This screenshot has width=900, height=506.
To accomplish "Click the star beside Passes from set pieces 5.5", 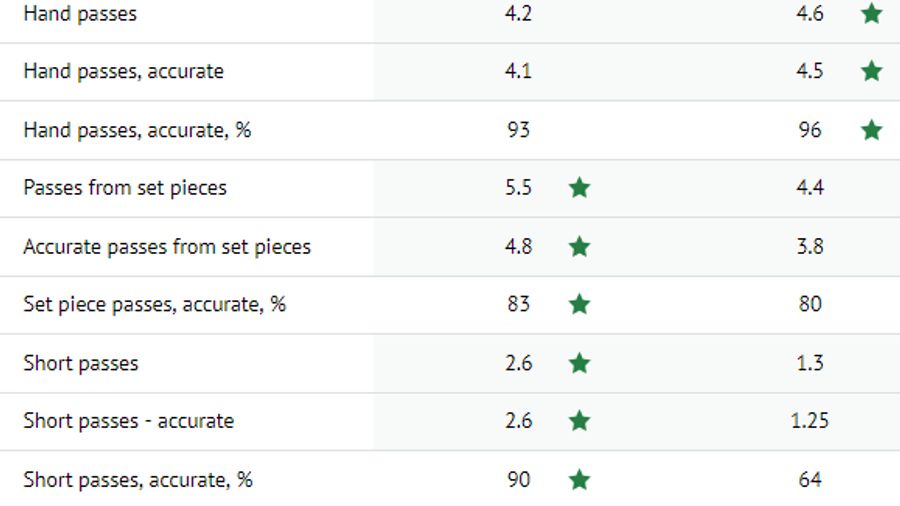I will click(x=579, y=188).
